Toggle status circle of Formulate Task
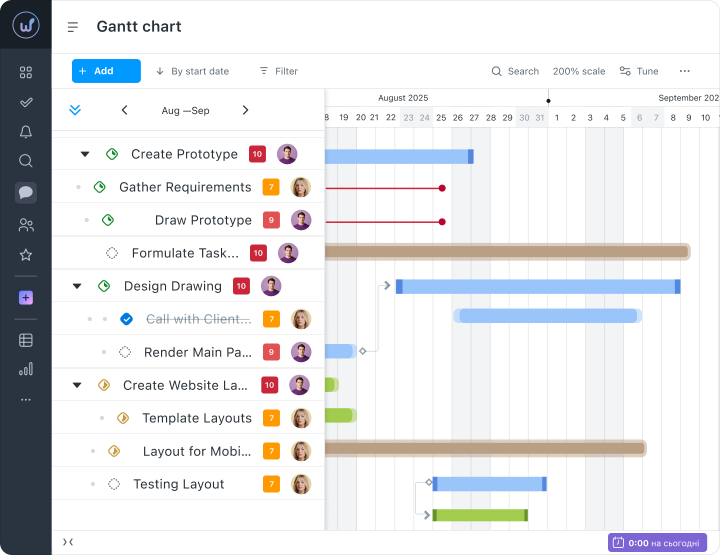Screen dimensions: 720x555 (x=112, y=253)
